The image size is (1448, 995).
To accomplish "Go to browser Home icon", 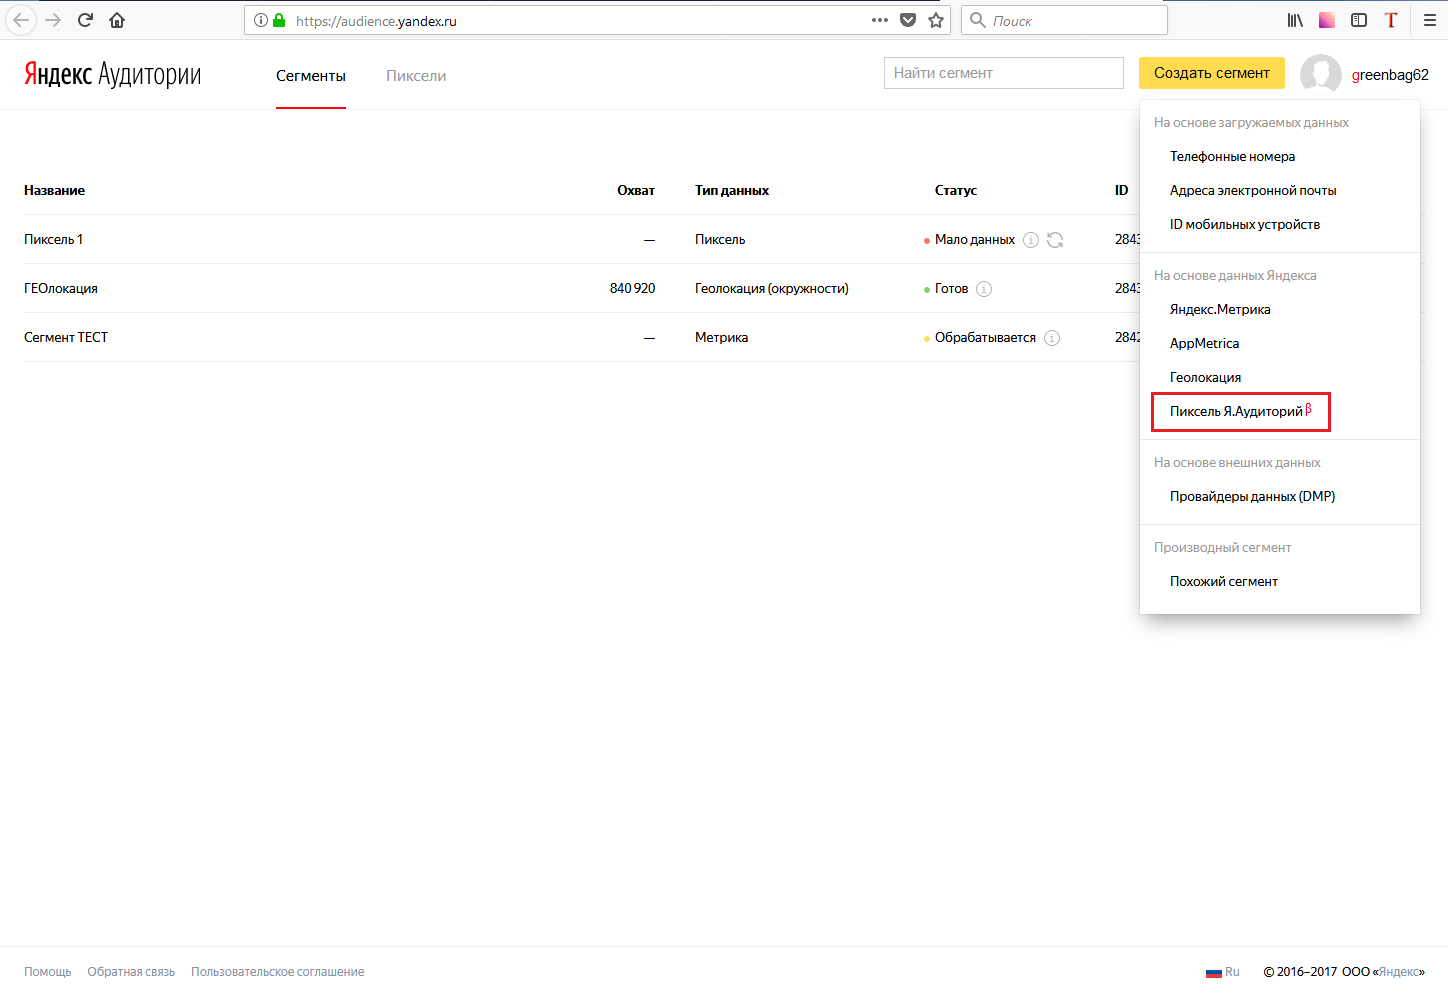I will click(x=117, y=20).
